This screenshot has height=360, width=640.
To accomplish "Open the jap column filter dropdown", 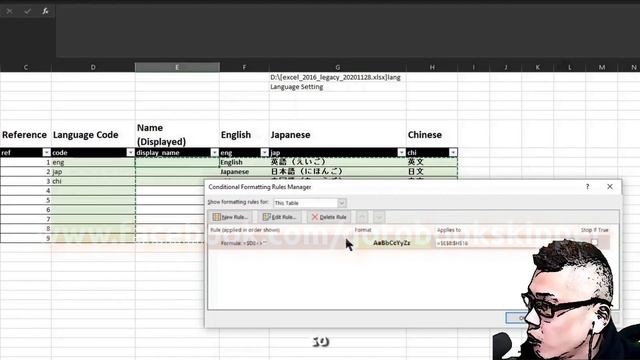I will click(x=401, y=152).
